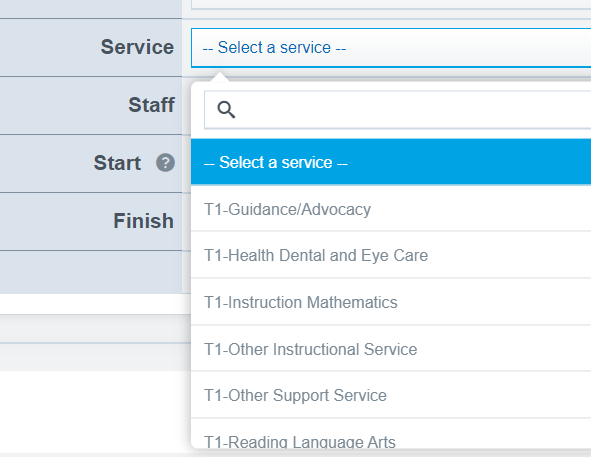Click the white area under the form
The width and height of the screenshot is (591, 457).
pyautogui.click(x=95, y=412)
